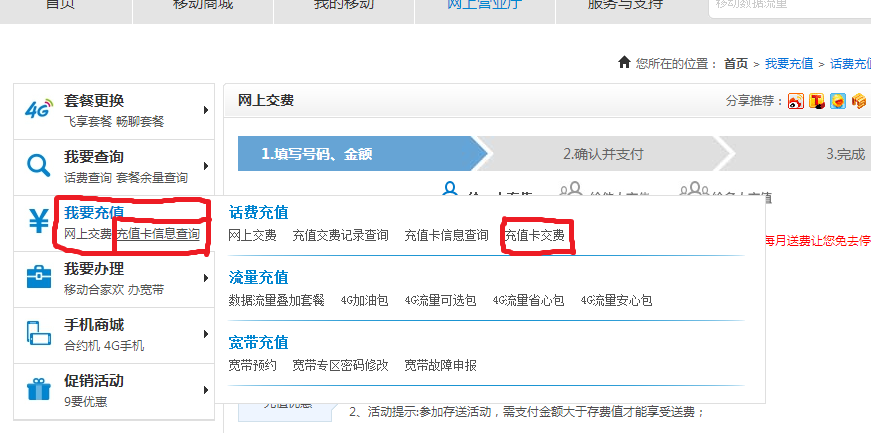Open the 我要办理 sidebar menu title
This screenshot has height=433, width=871.
tap(94, 269)
